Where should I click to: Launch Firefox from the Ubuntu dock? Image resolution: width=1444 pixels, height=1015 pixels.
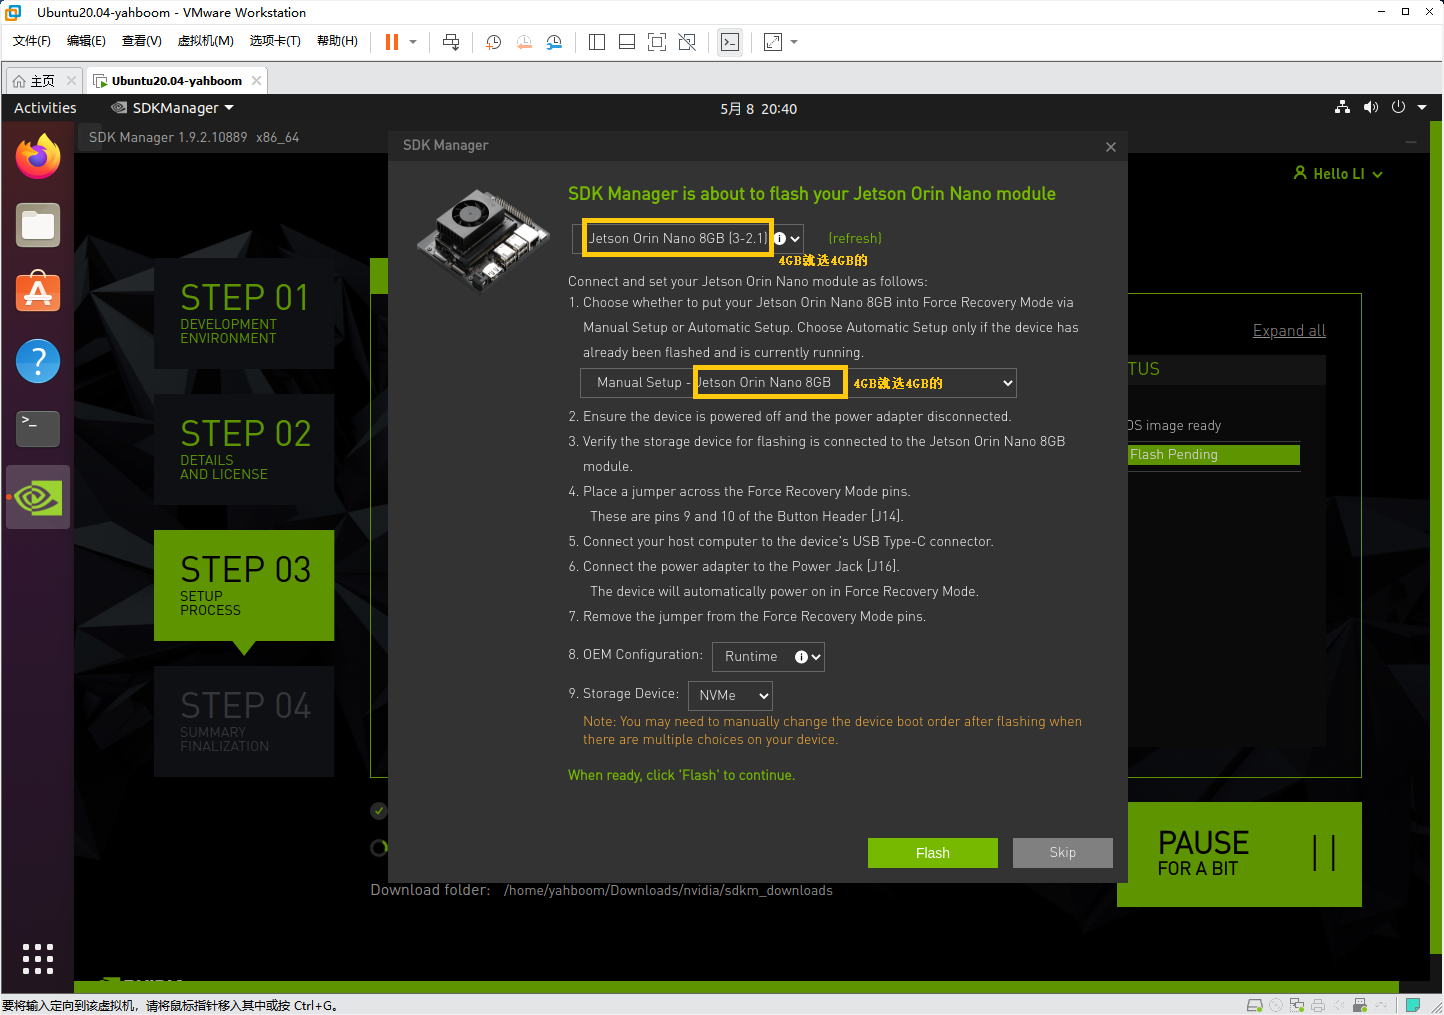38,157
